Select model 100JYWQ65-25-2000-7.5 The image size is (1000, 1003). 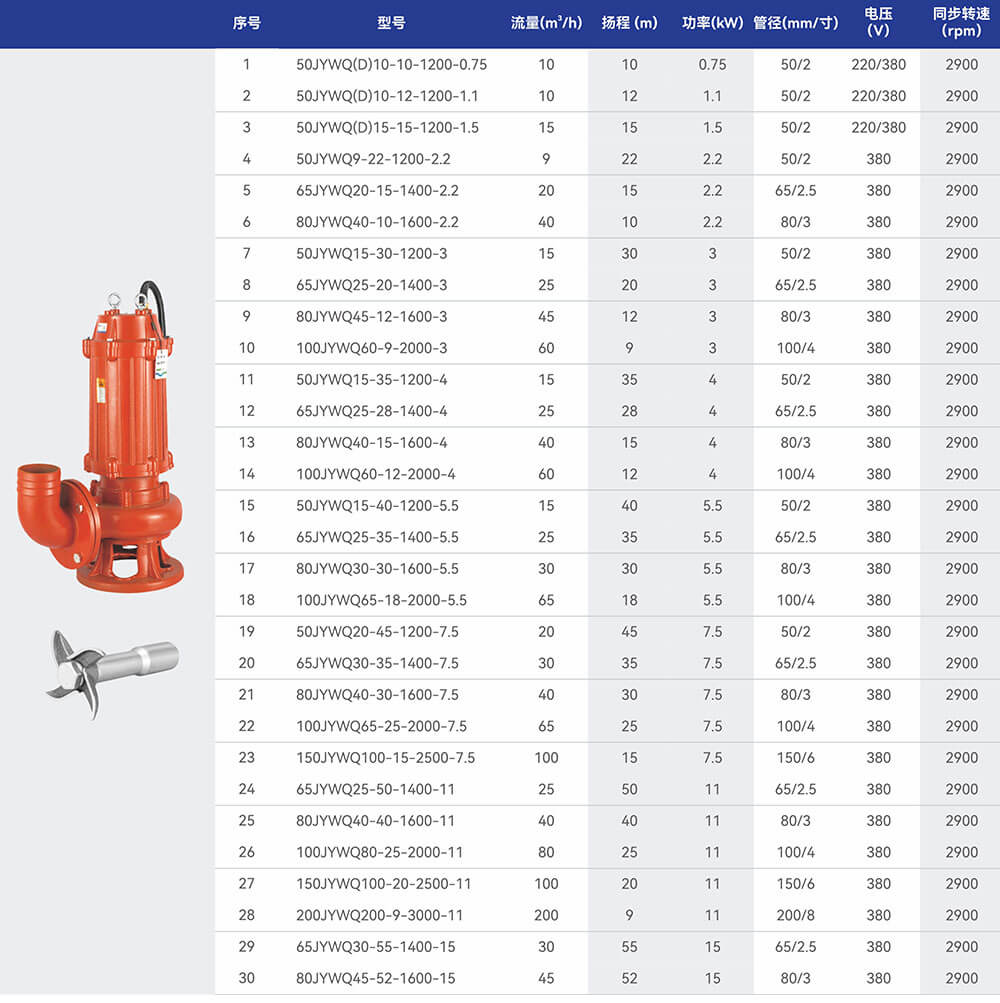(x=381, y=726)
